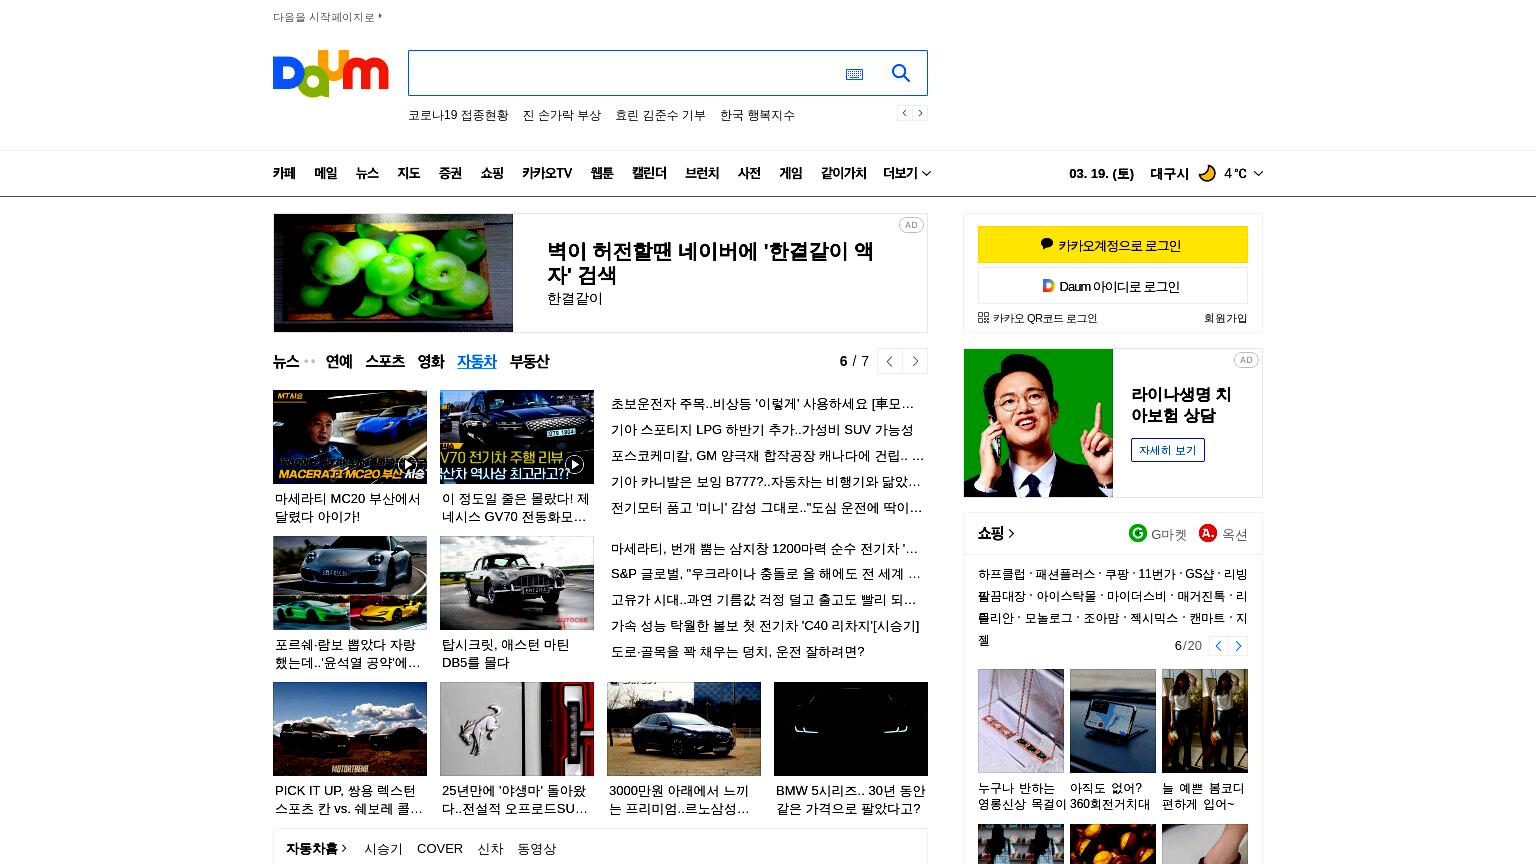Image resolution: width=1536 pixels, height=864 pixels.
Task: Open 카카오 QR코드 로그인
Action: (x=1037, y=318)
